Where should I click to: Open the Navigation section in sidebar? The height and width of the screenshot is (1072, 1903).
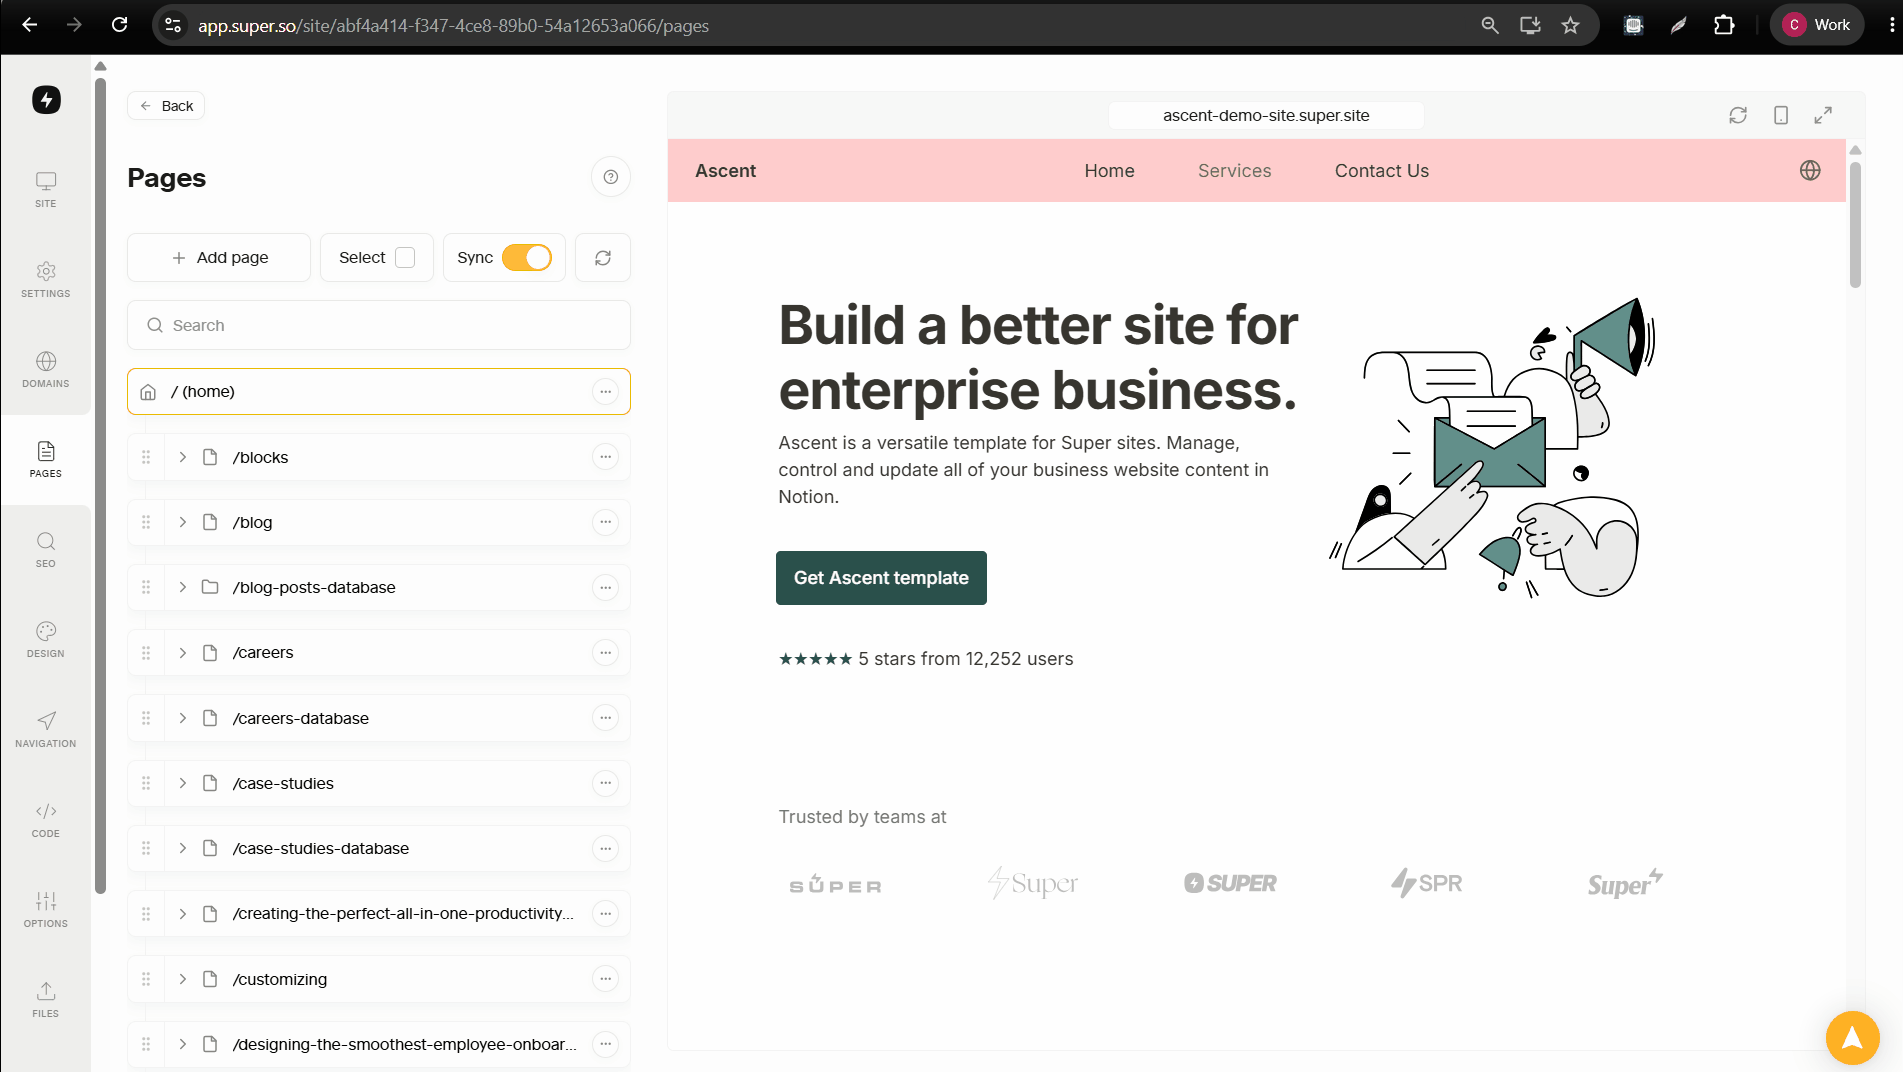pos(46,729)
